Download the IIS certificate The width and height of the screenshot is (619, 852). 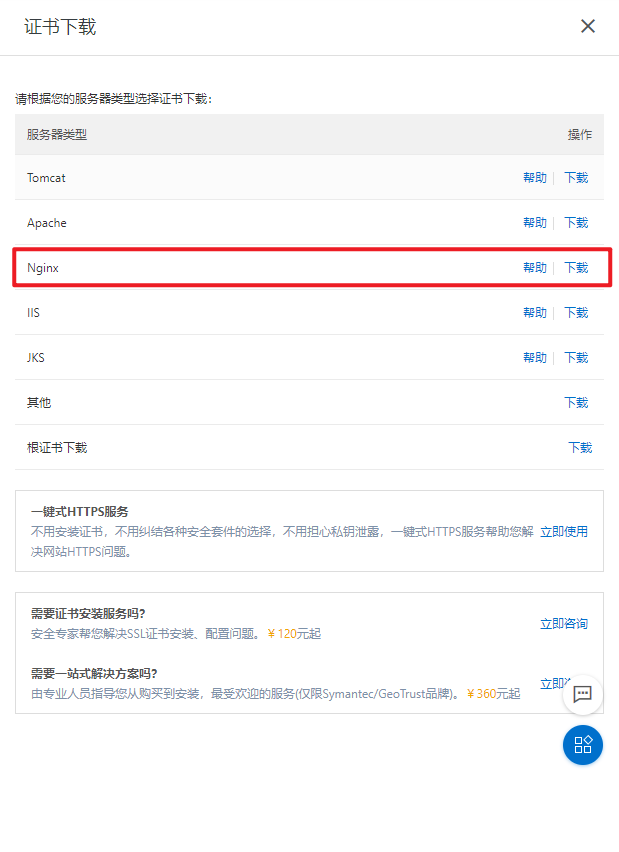[576, 313]
